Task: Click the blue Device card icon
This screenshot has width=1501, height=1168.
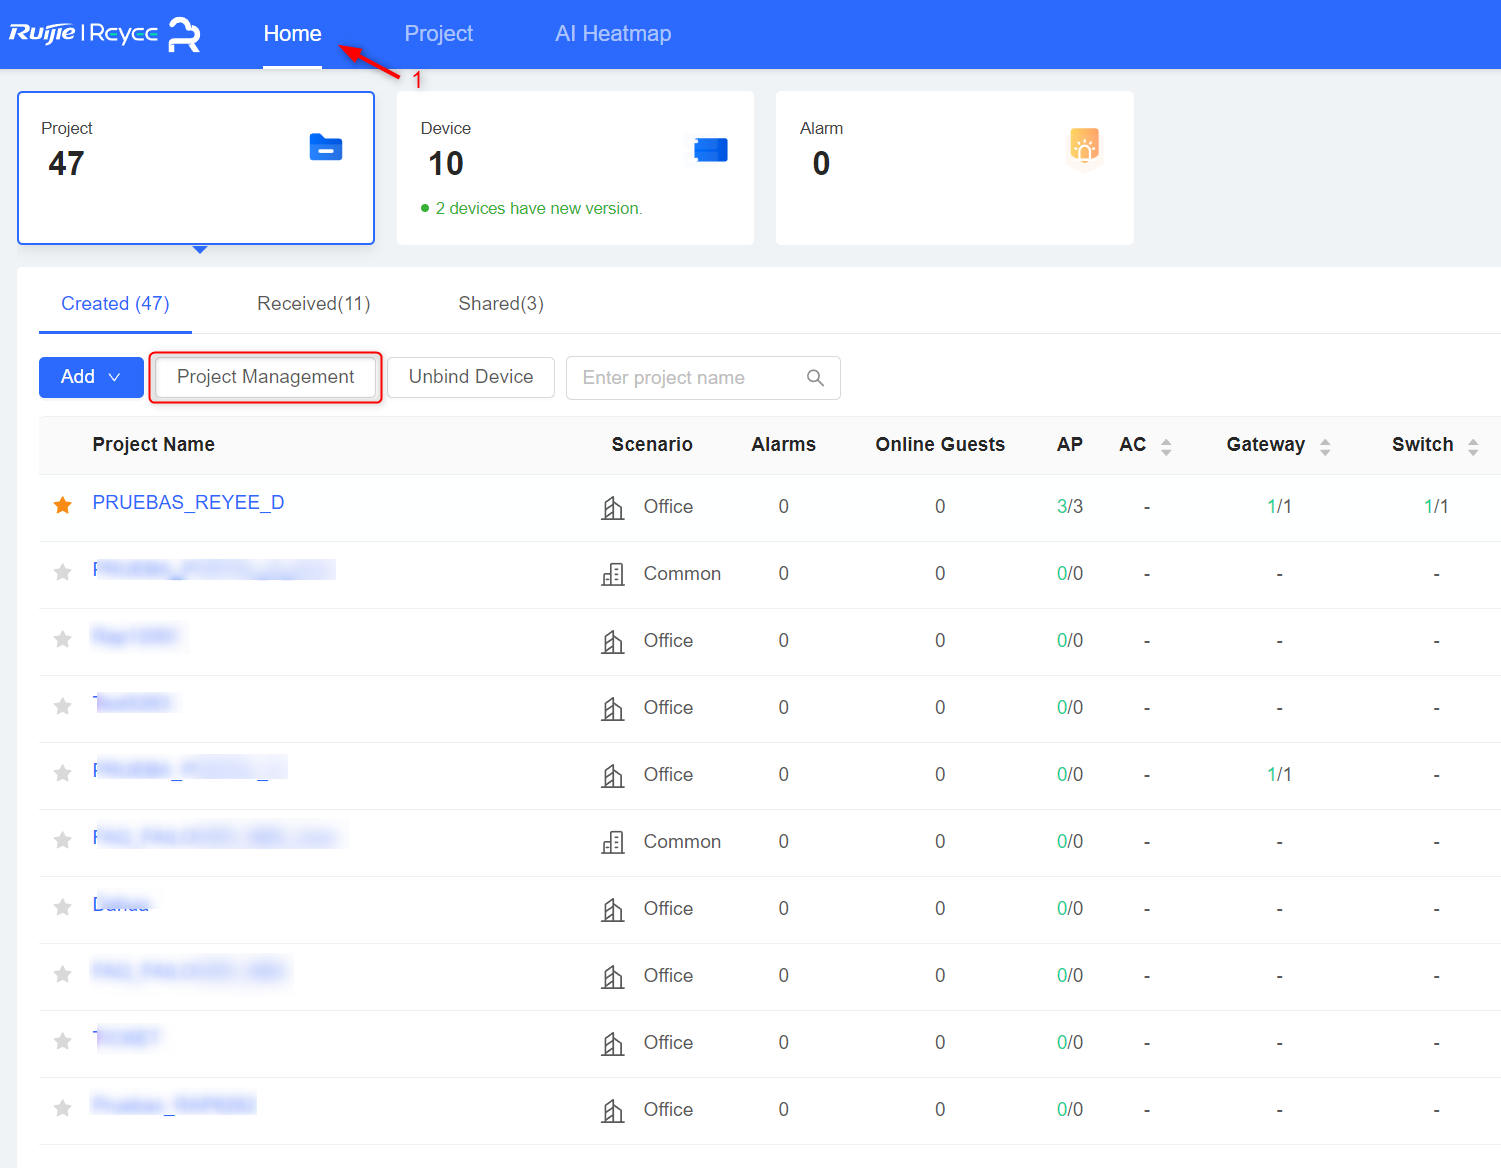Action: click(711, 150)
